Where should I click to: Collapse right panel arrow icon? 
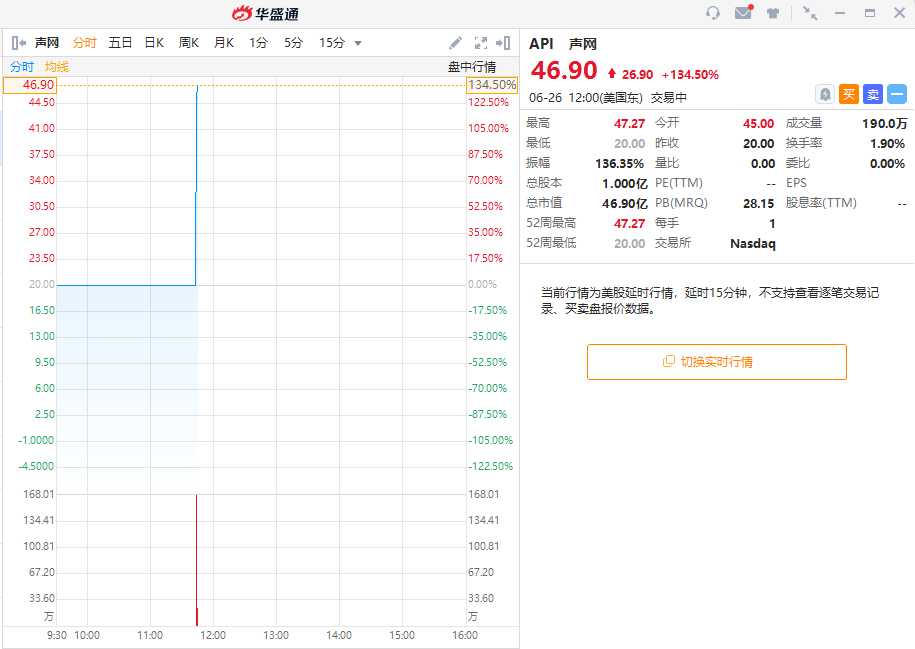503,43
